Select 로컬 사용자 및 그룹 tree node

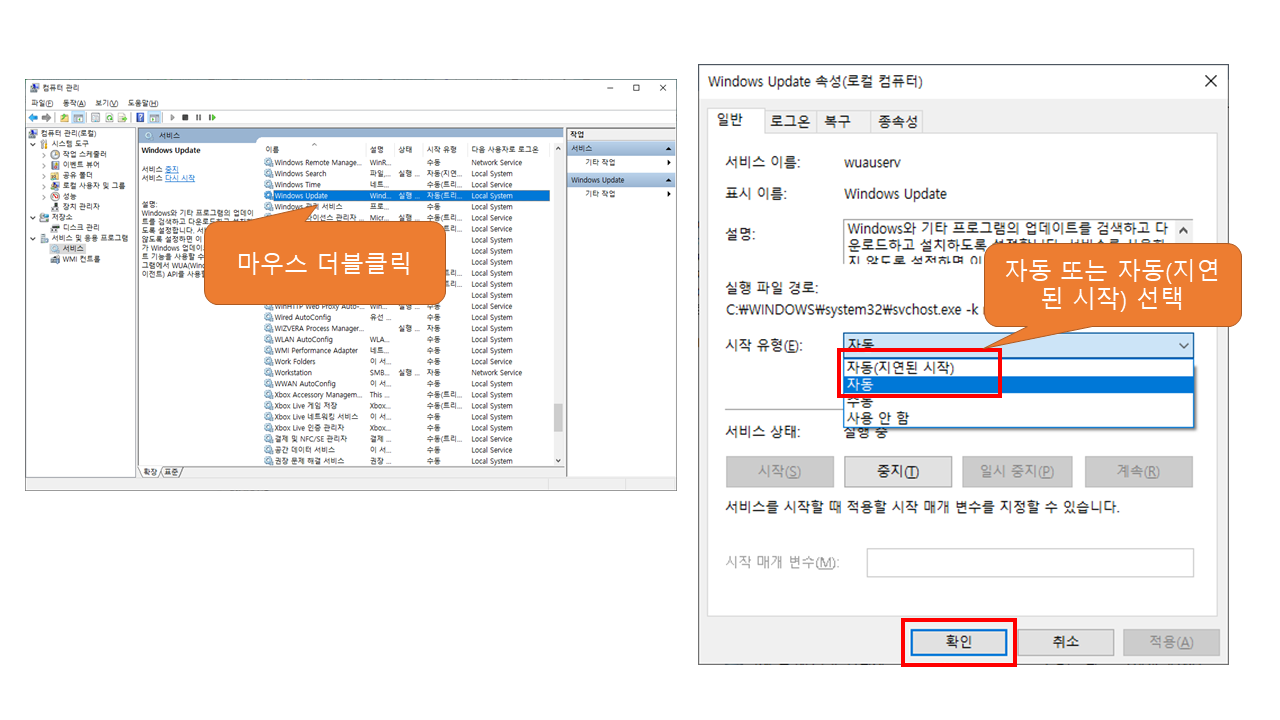(x=94, y=185)
